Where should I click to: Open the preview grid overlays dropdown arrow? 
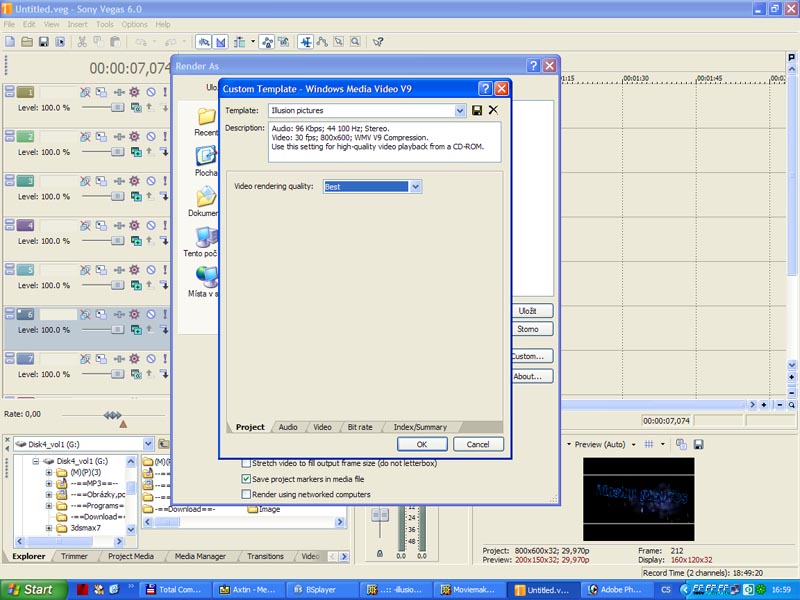tap(663, 444)
